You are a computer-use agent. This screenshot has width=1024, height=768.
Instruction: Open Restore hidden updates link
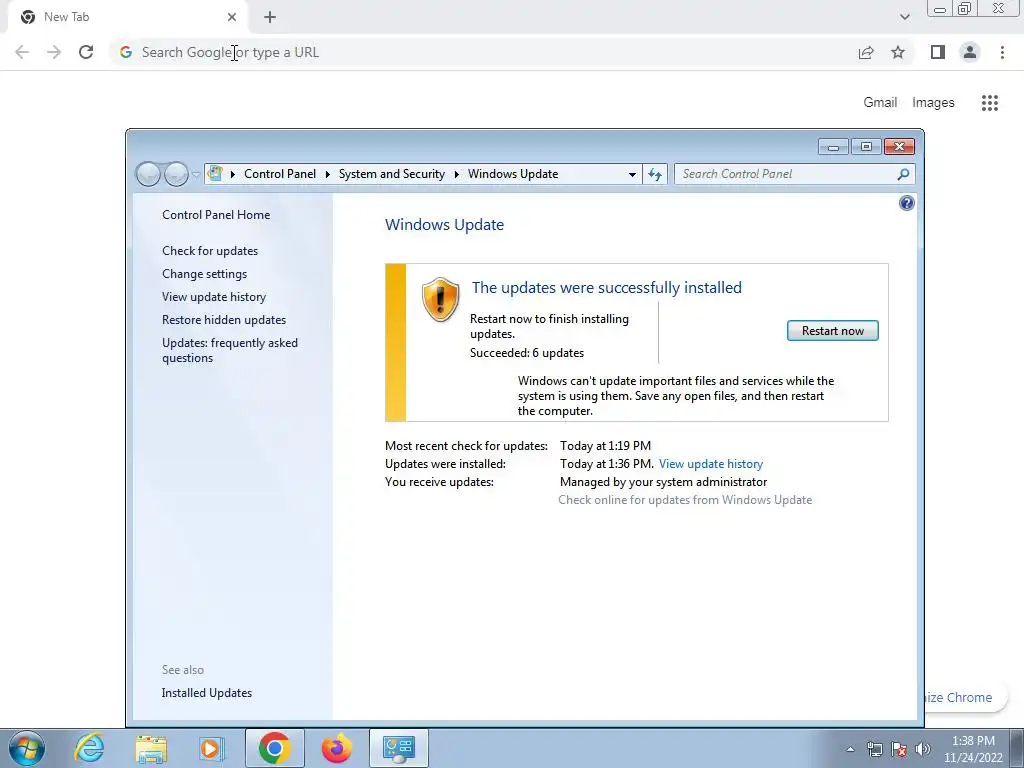(x=224, y=320)
